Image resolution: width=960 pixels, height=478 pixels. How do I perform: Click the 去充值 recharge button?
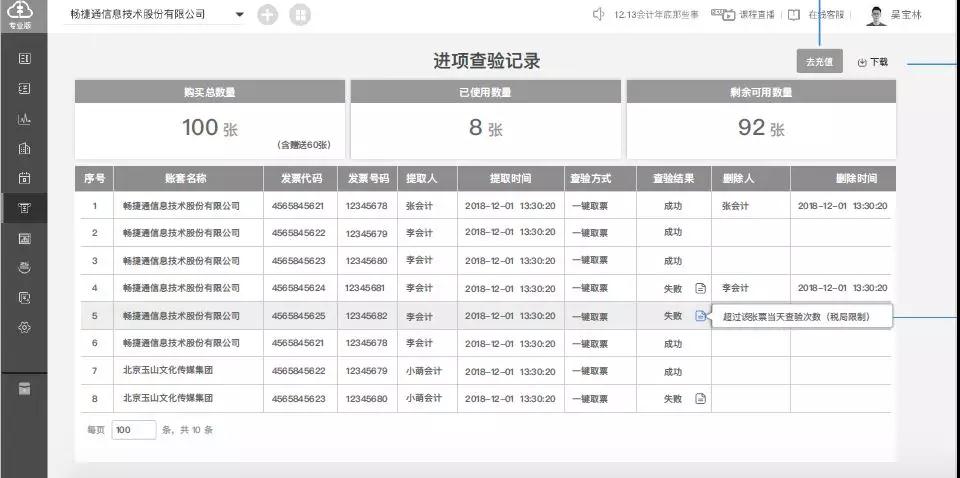(x=820, y=61)
